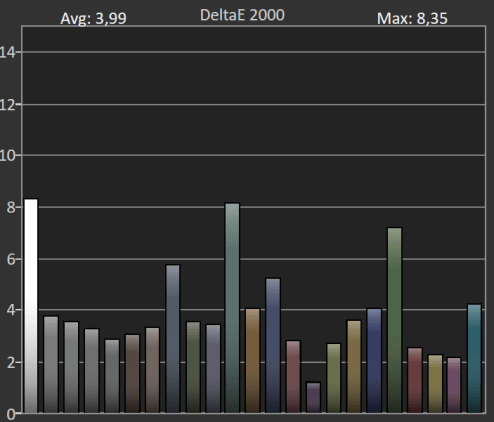Viewport: 494px width, 422px height.
Task: Select the first gray bar after white
Action: 51,365
